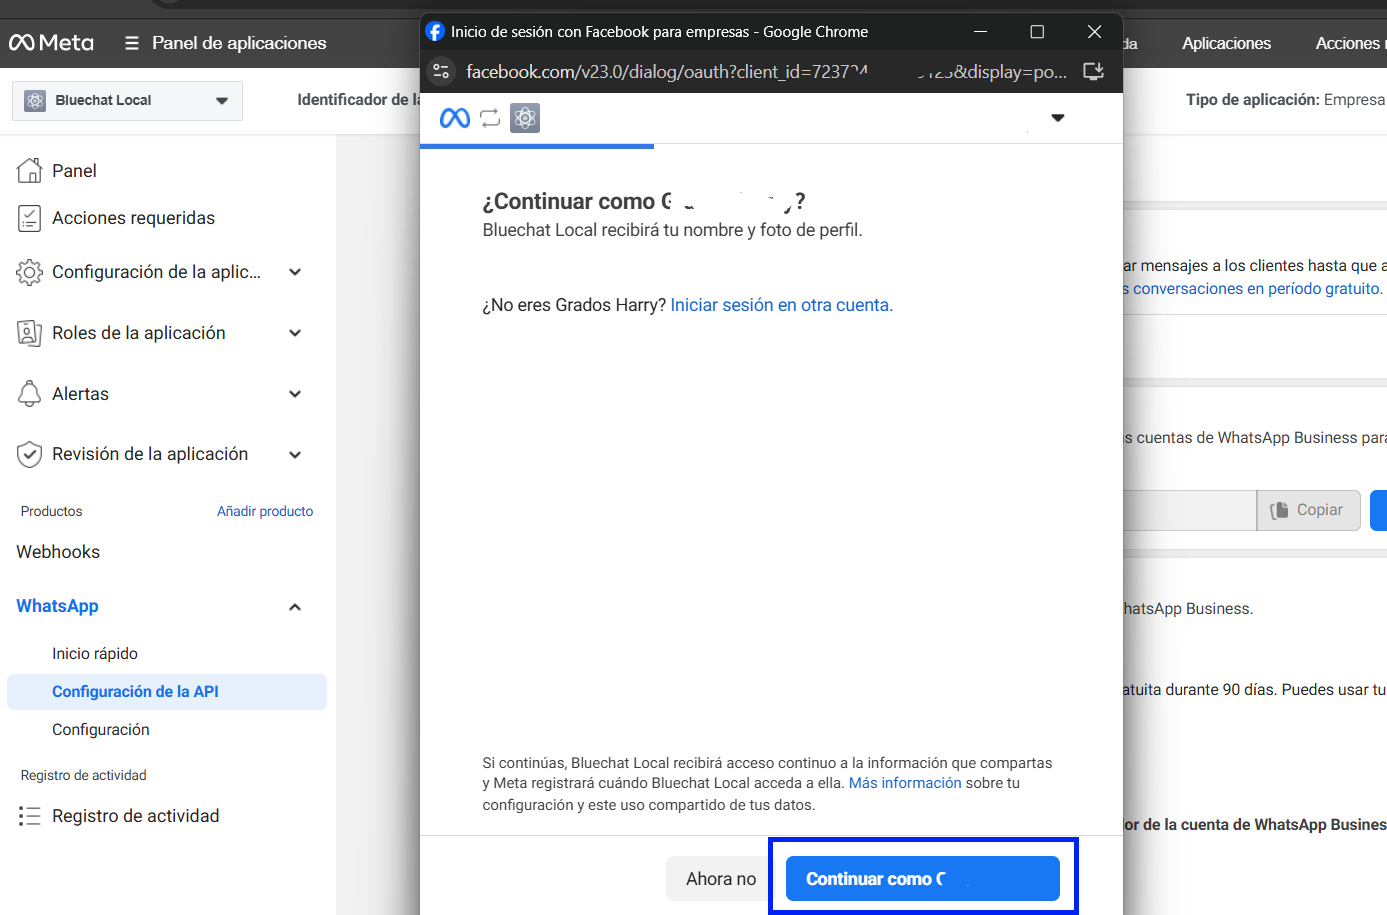Click the Panel home icon in sidebar
This screenshot has width=1387, height=915.
29,171
